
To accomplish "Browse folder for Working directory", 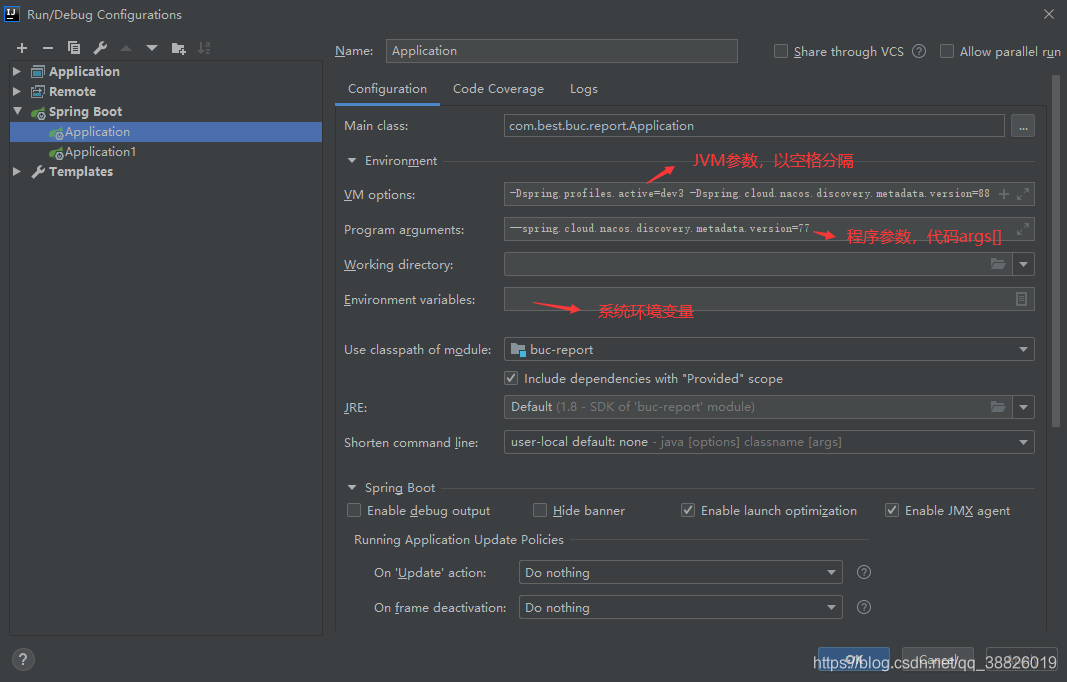I will (x=998, y=264).
